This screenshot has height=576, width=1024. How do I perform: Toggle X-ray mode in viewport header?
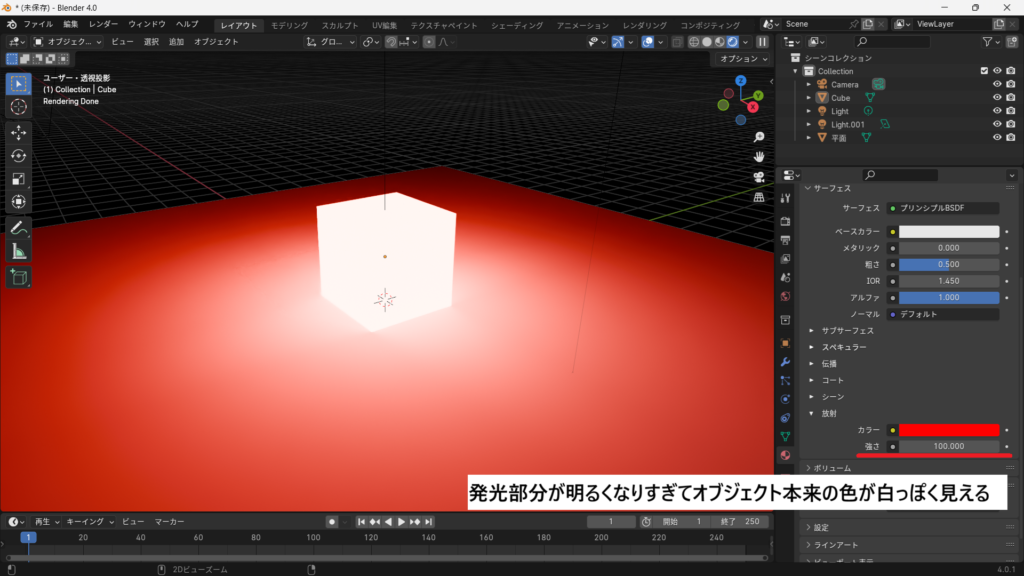click(x=677, y=42)
